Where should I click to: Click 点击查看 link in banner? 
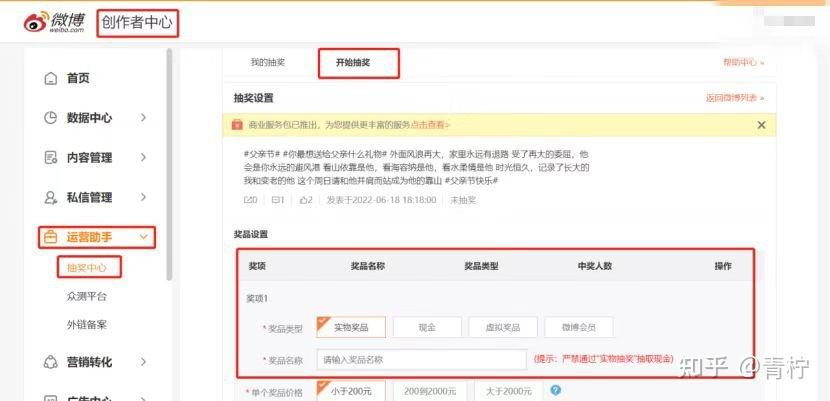(x=430, y=125)
